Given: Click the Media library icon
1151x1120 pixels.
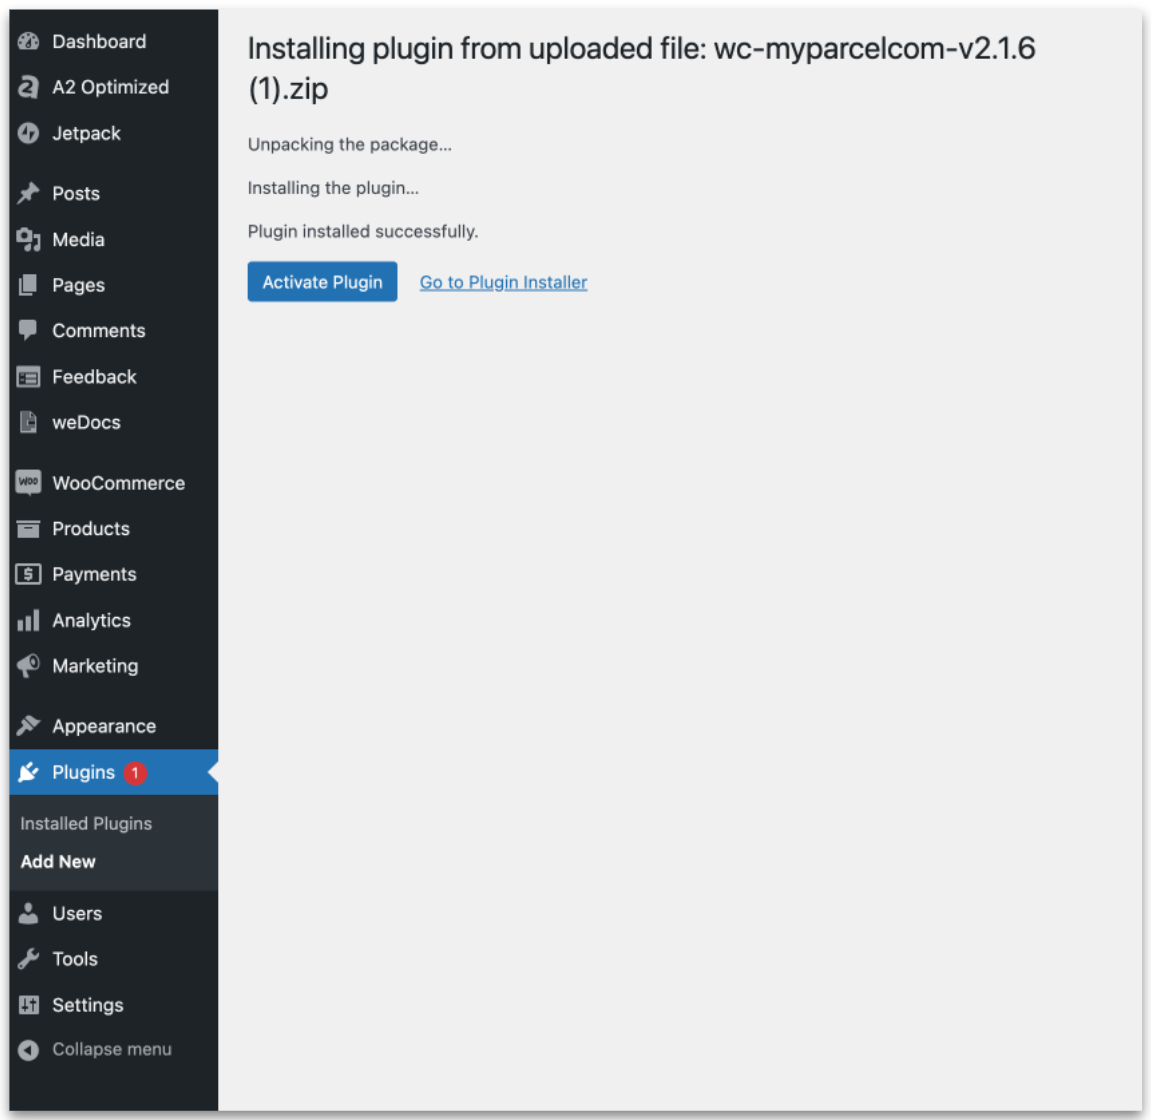Looking at the screenshot, I should click(28, 239).
